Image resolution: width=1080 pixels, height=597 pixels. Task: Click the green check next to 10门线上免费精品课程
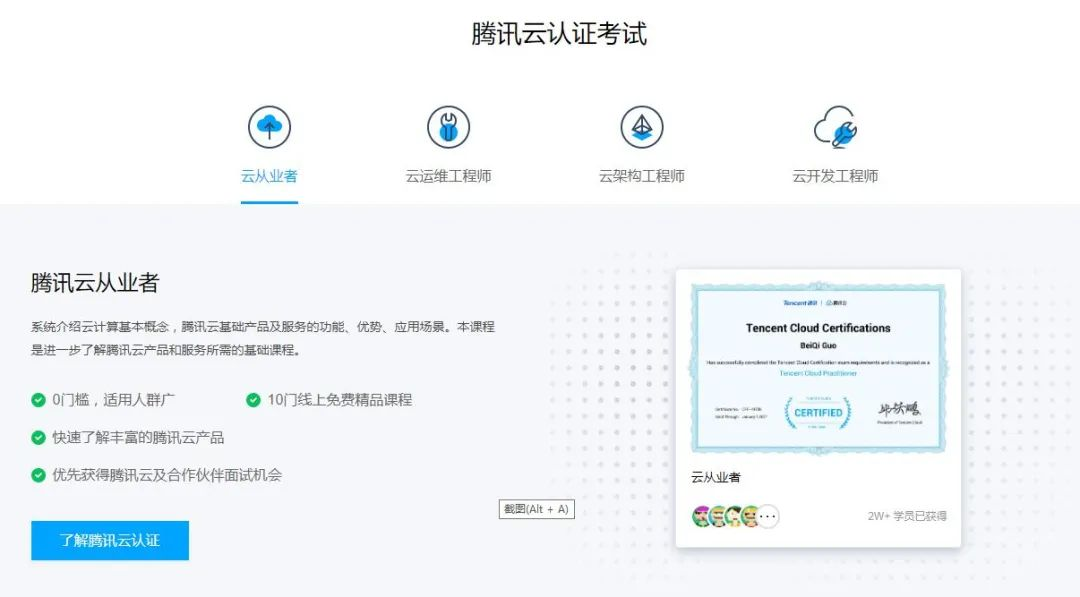tap(253, 400)
